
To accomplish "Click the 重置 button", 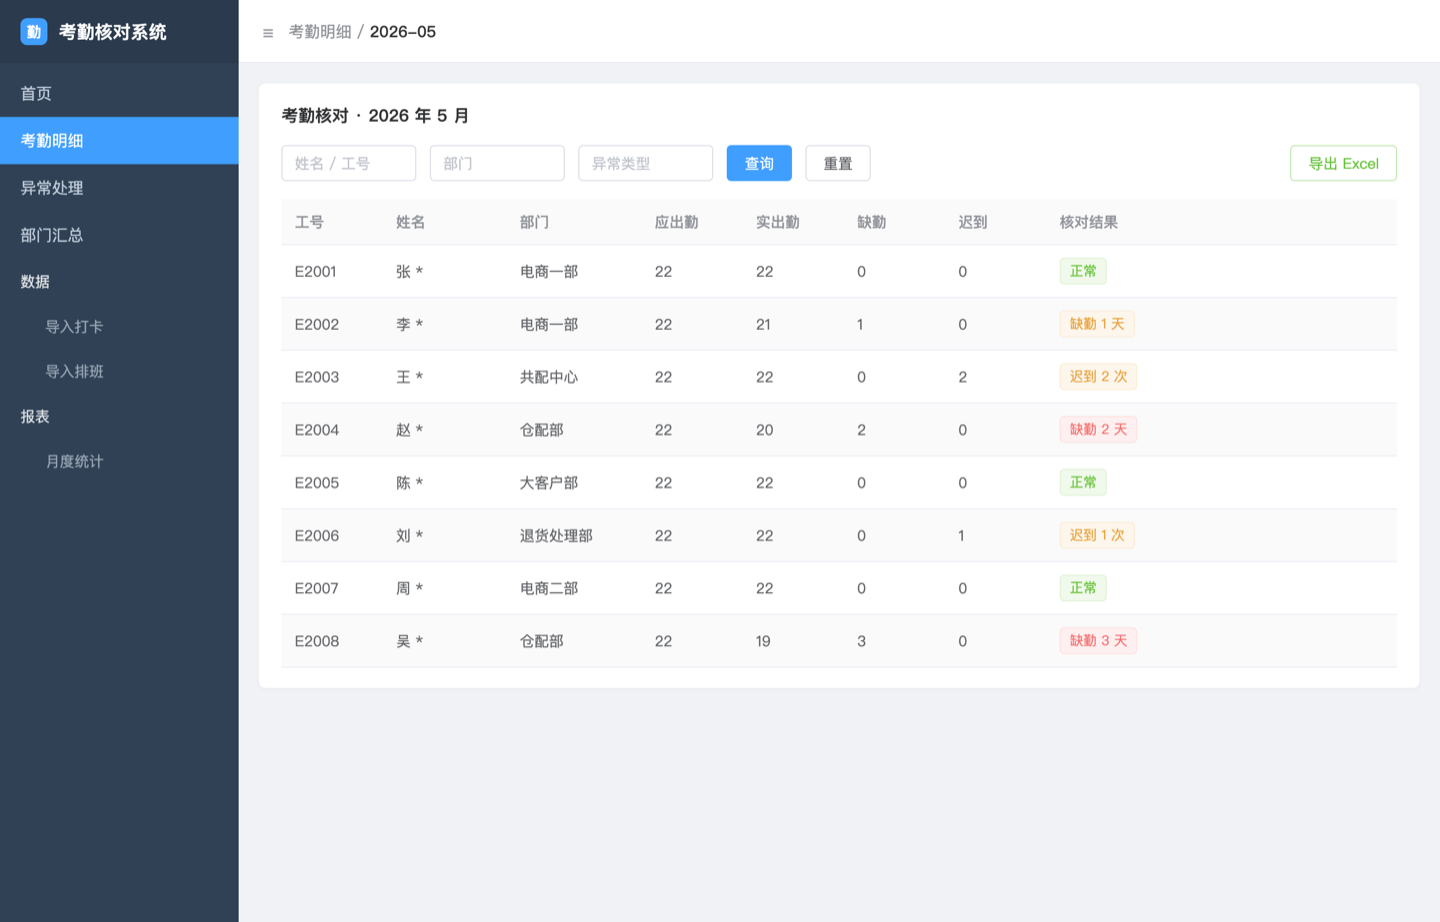I will click(x=838, y=163).
